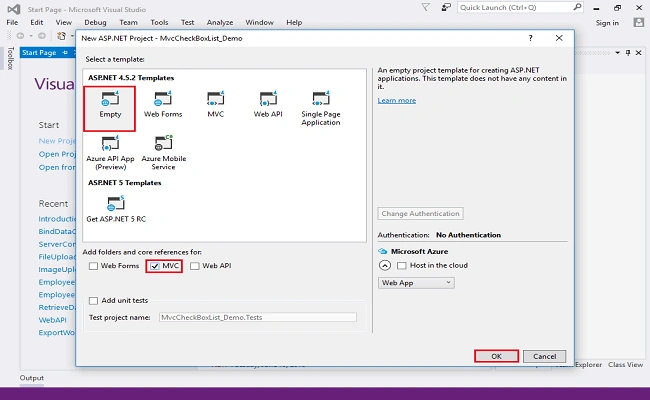Open the Tools menu

pyautogui.click(x=159, y=22)
